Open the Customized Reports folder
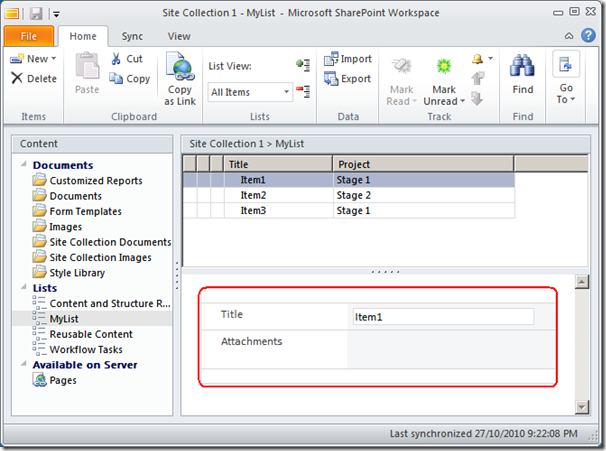Image resolution: width=606 pixels, height=451 pixels. [x=87, y=180]
